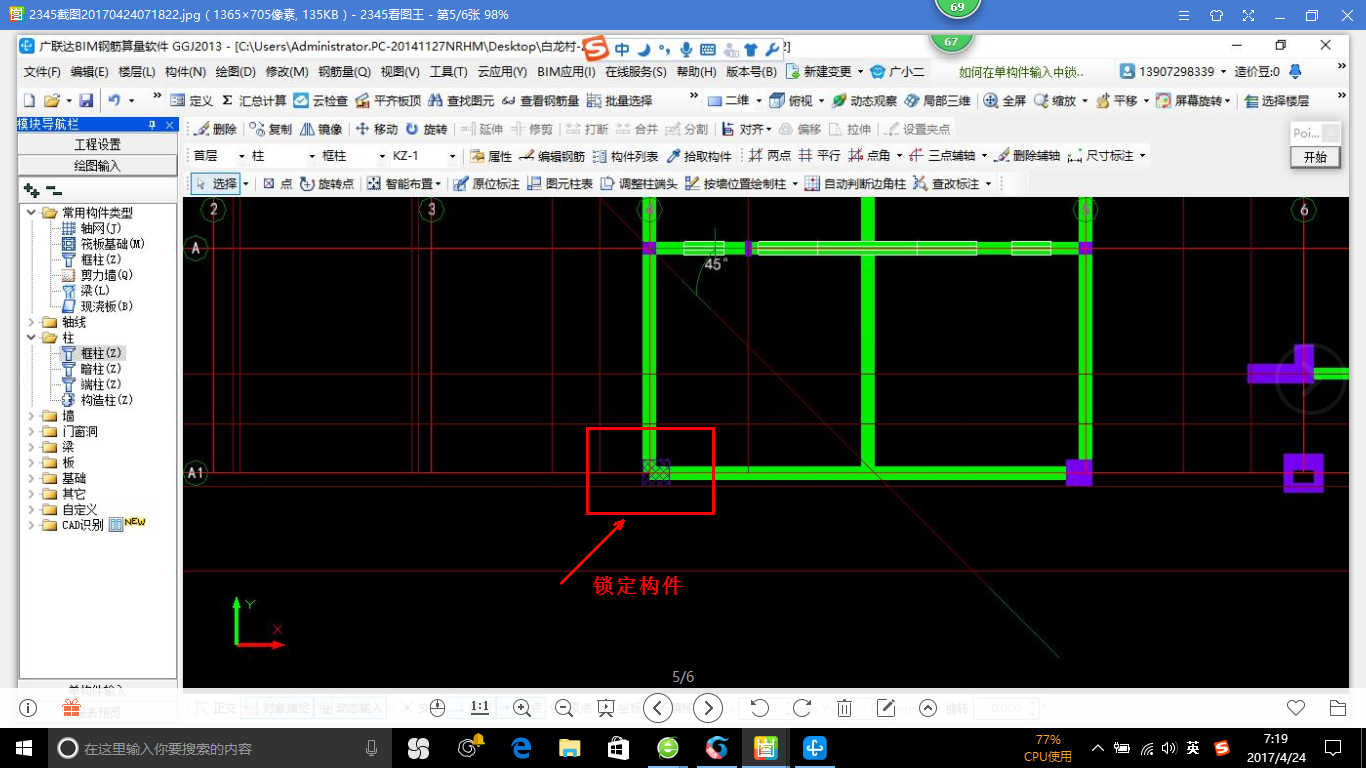Open 图元柱表 column table

point(560,184)
